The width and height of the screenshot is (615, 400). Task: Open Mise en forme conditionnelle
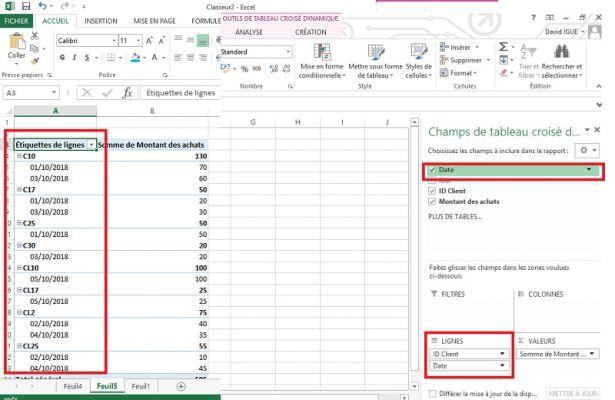click(322, 61)
